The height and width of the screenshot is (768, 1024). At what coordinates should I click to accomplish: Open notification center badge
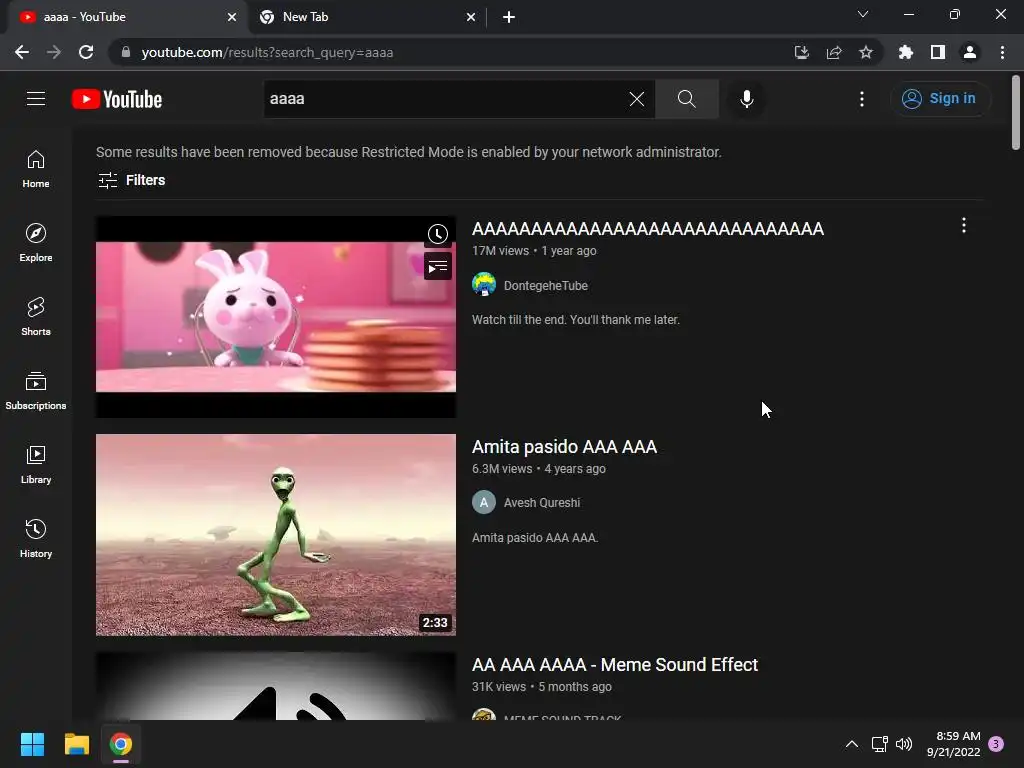(996, 744)
